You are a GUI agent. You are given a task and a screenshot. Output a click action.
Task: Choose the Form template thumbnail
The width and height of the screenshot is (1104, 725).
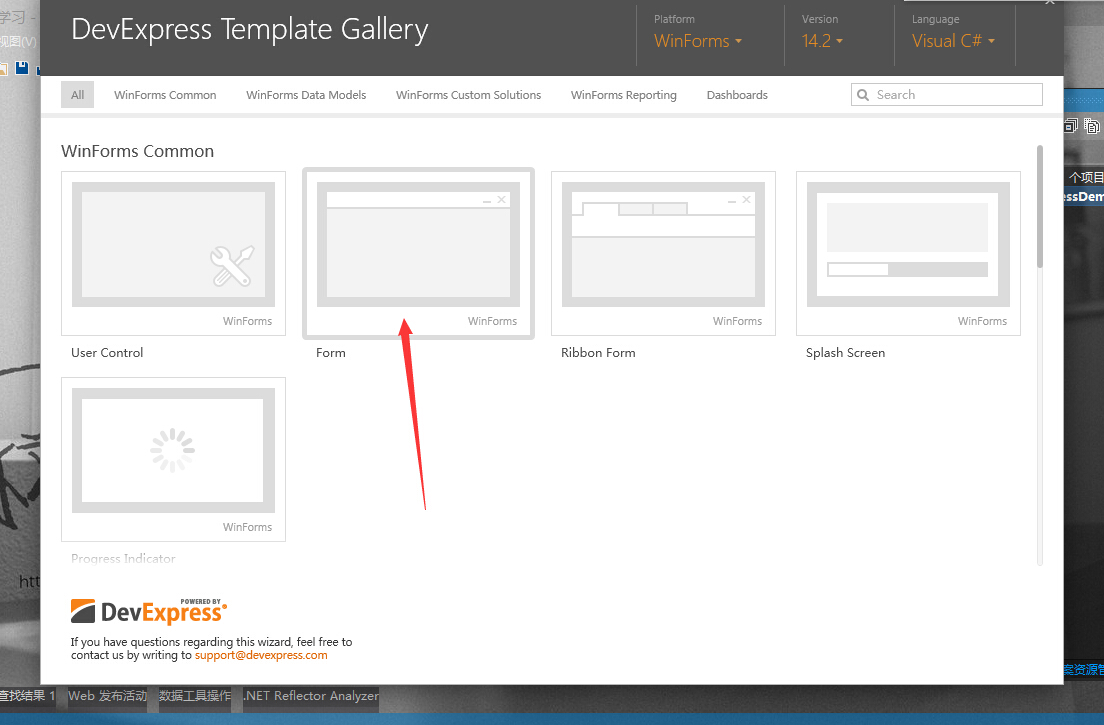[x=418, y=253]
